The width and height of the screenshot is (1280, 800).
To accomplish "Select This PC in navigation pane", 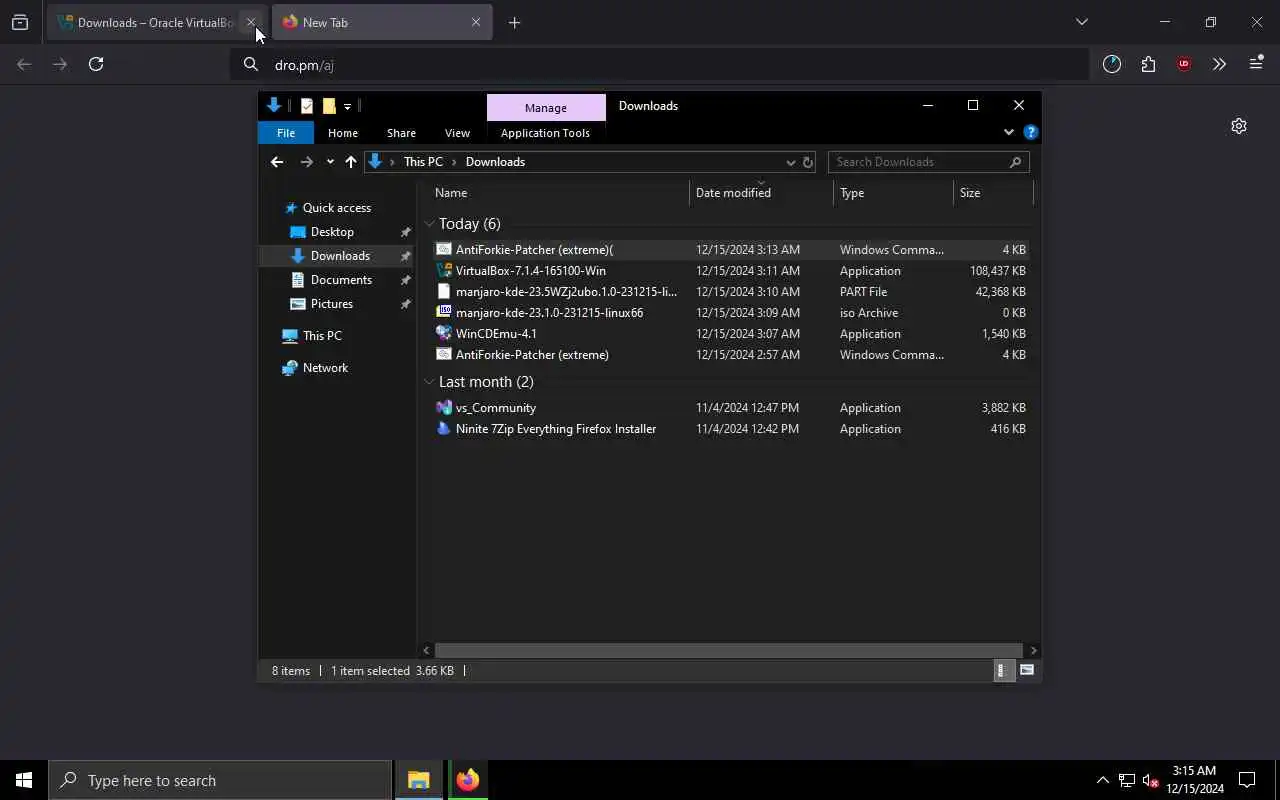I will pos(322,336).
